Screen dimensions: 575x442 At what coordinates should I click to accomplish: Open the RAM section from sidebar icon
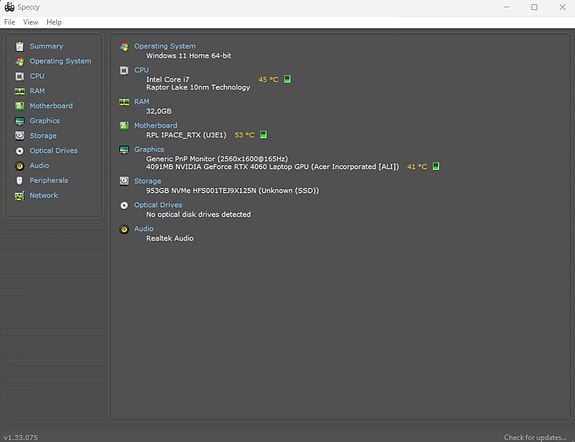click(19, 91)
